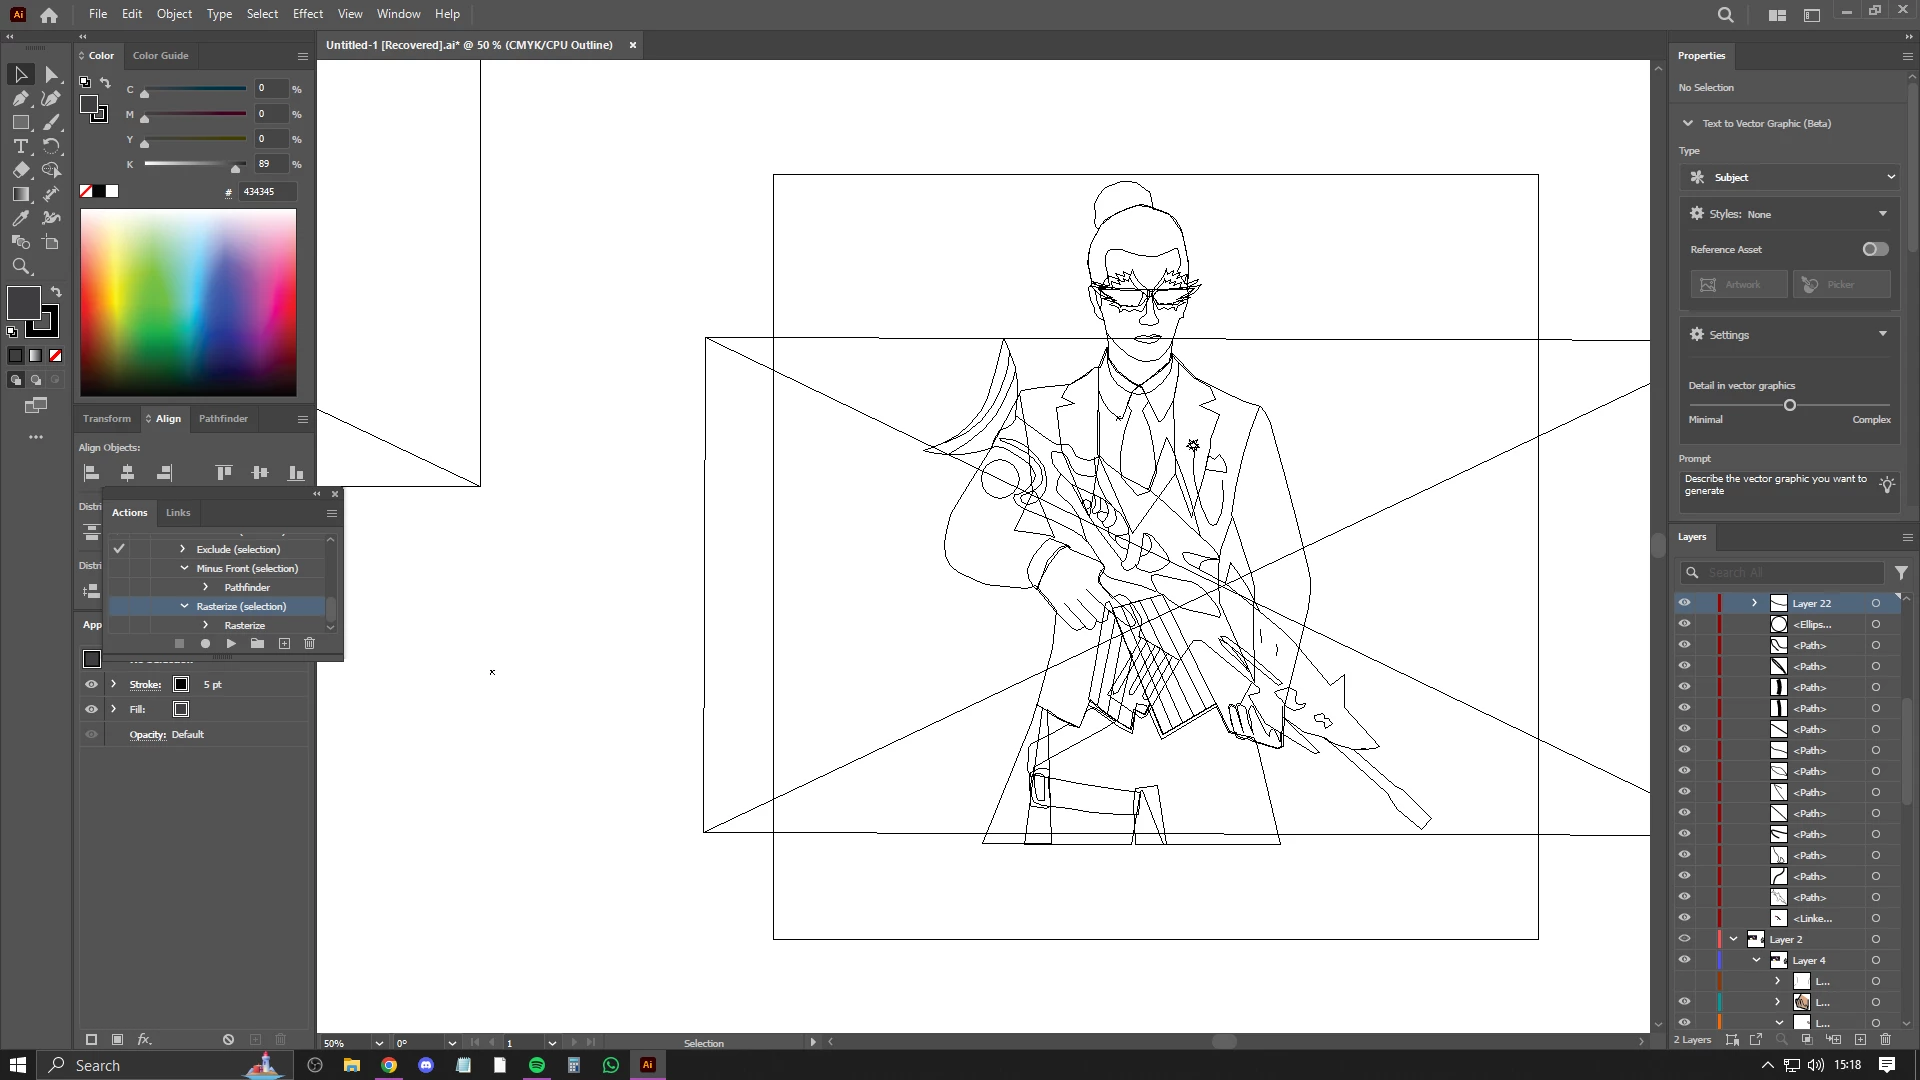This screenshot has height=1080, width=1920.
Task: Collapse the Layer 2 tree
Action: pos(1734,939)
